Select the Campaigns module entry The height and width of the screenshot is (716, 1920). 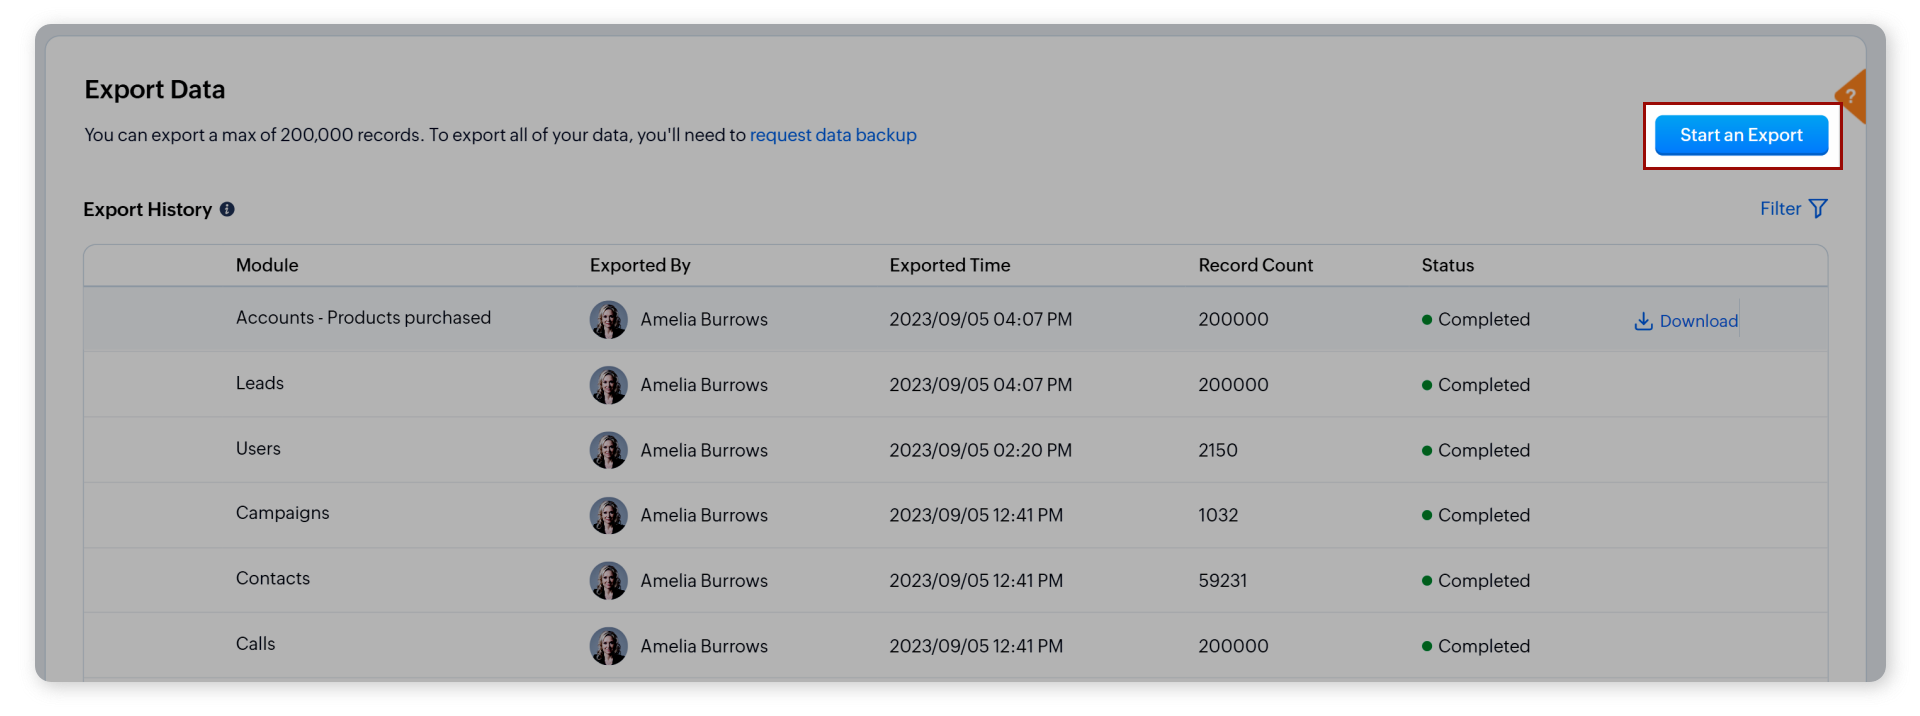[x=282, y=513]
